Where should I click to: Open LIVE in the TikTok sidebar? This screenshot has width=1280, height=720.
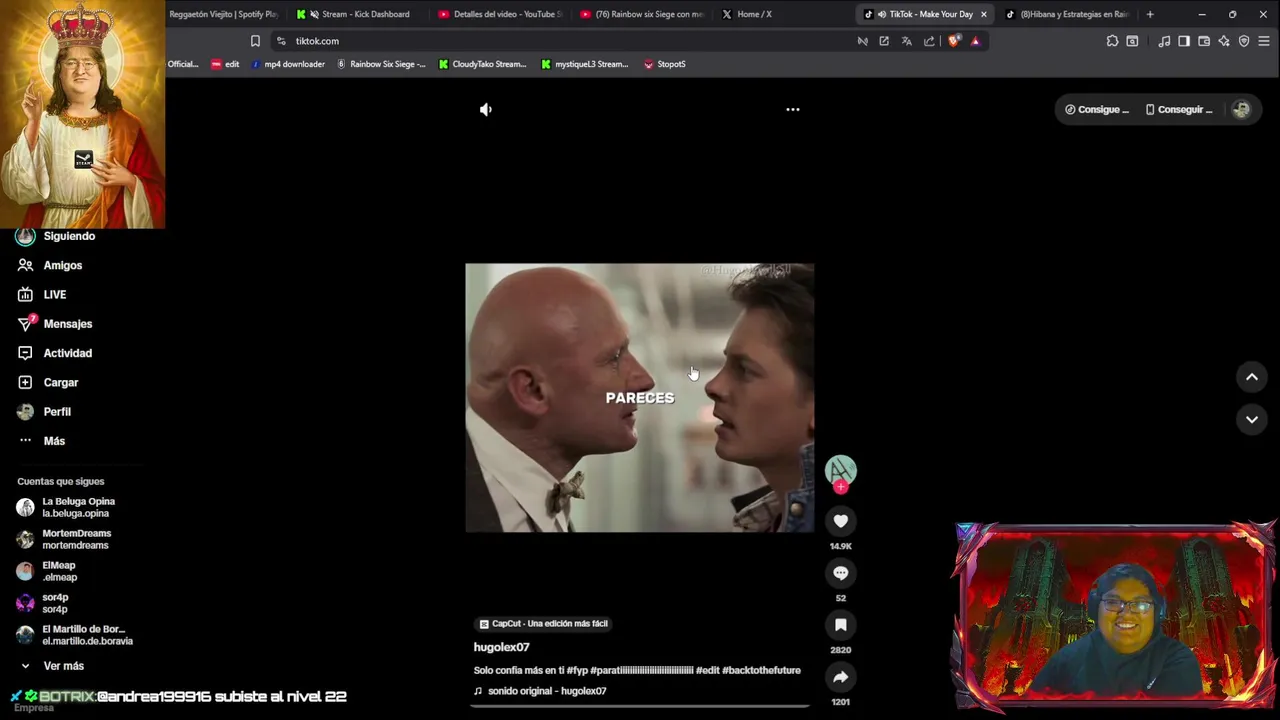41,295
